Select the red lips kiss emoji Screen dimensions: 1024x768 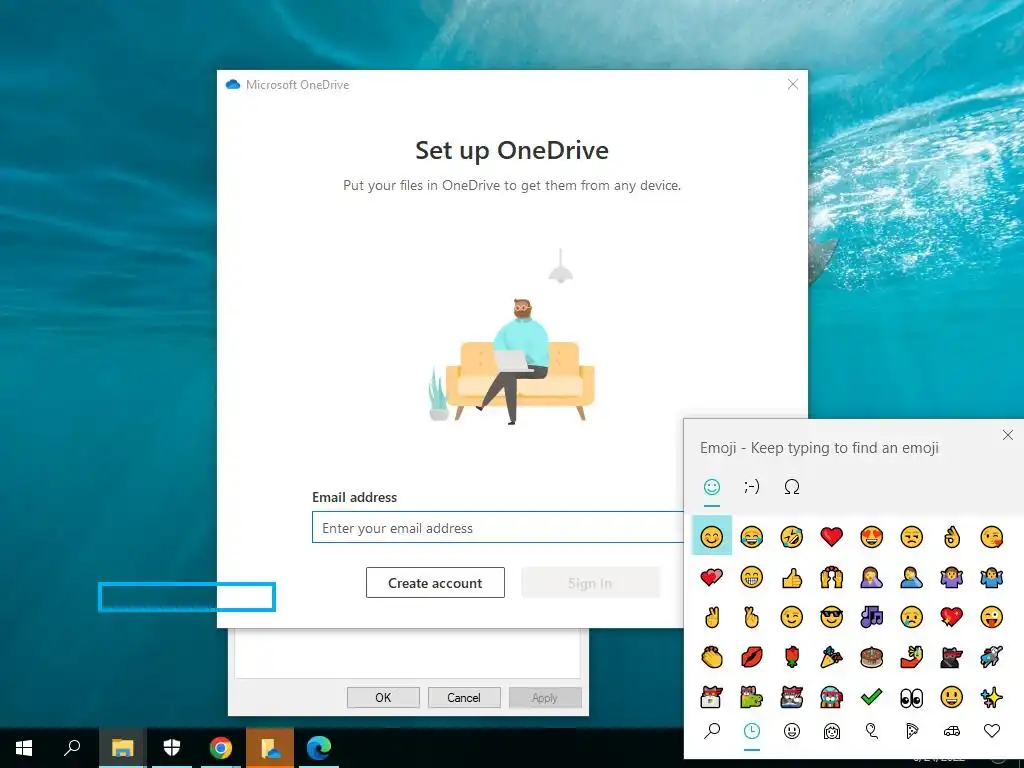click(x=752, y=657)
